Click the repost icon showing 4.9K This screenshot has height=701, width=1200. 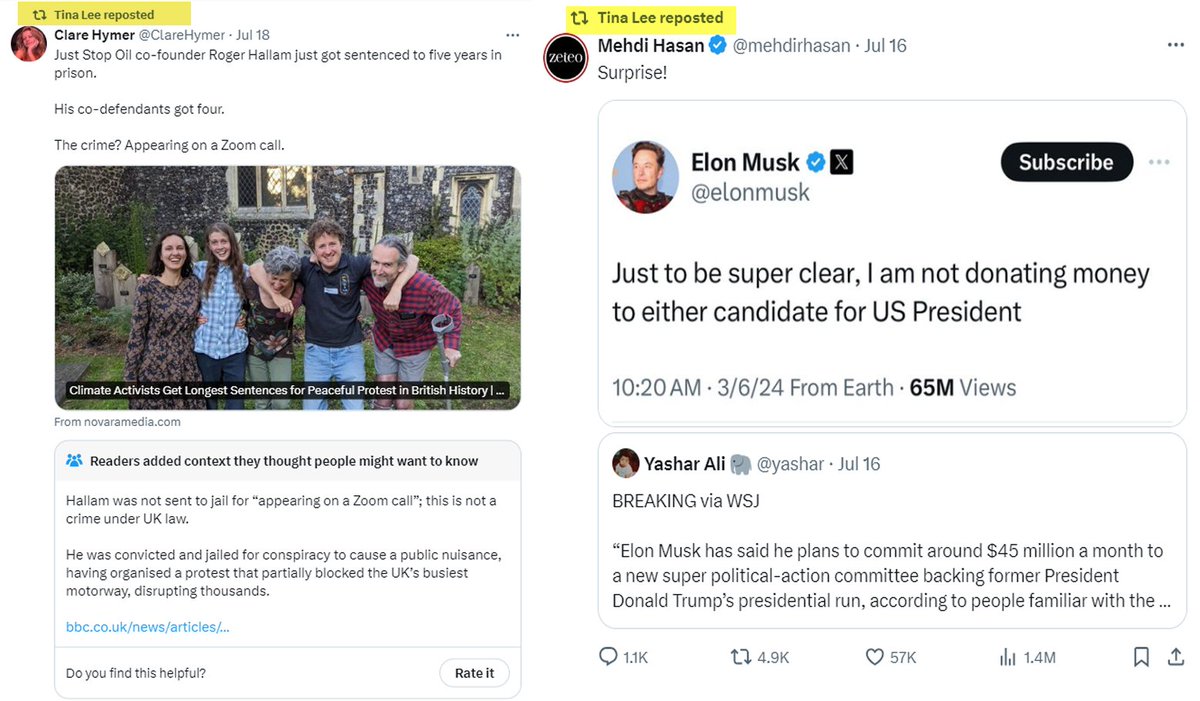click(x=741, y=657)
